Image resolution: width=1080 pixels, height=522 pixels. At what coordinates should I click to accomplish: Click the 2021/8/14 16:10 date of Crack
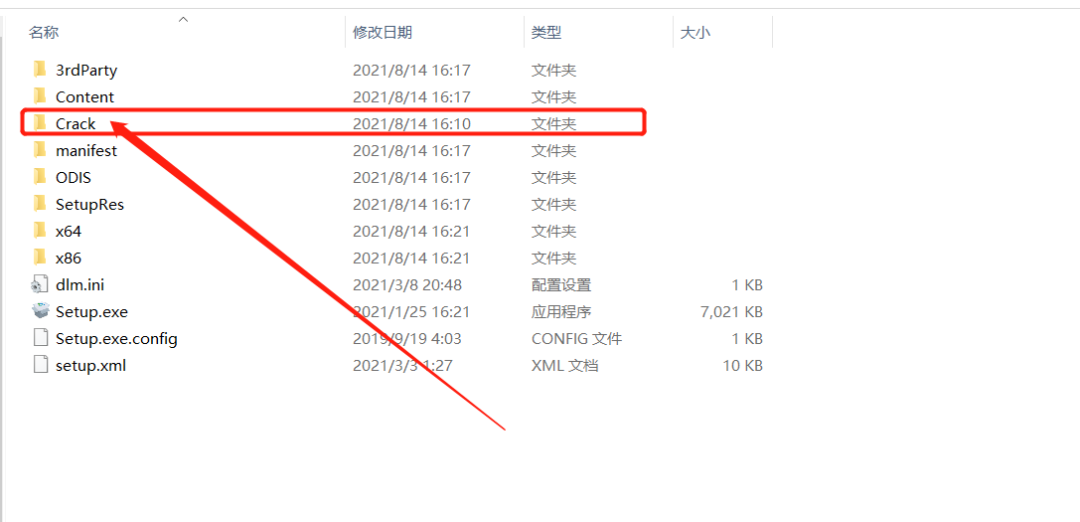tap(411, 124)
